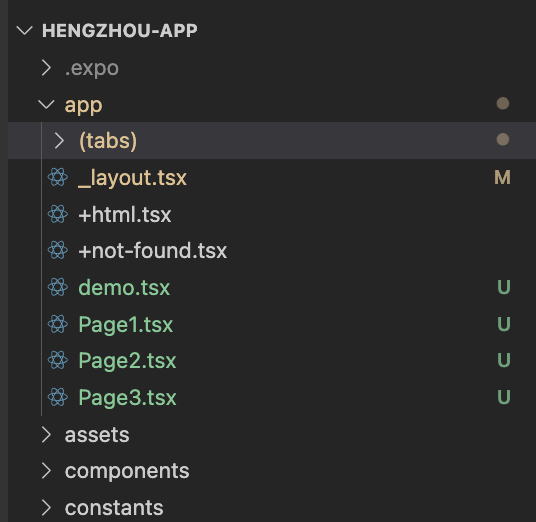This screenshot has height=522, width=536.
Task: Expand the (tabs) folder arrow
Action: click(x=59, y=141)
